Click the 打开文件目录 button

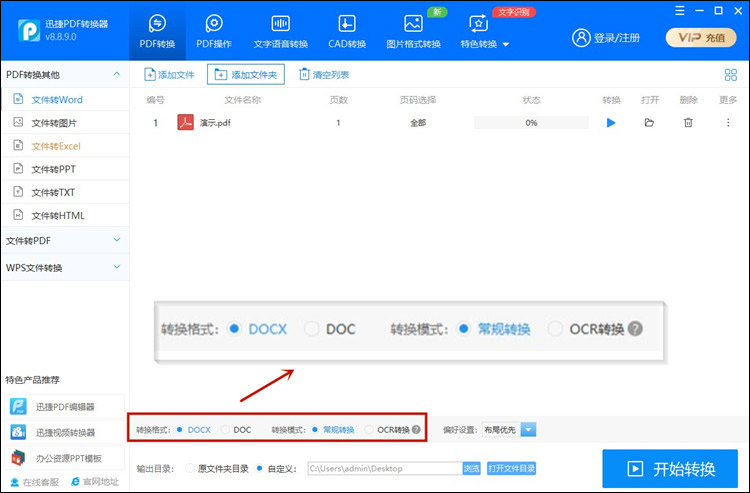(511, 468)
